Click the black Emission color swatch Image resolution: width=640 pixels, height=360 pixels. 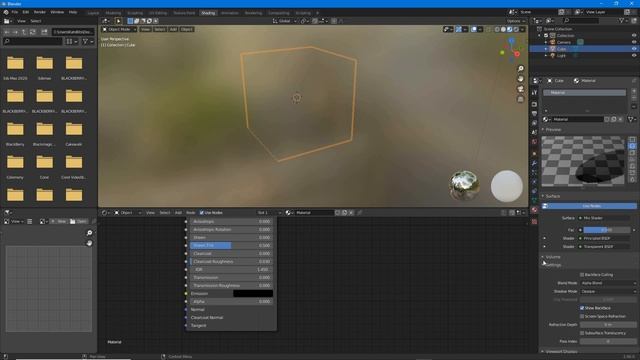tap(253, 293)
